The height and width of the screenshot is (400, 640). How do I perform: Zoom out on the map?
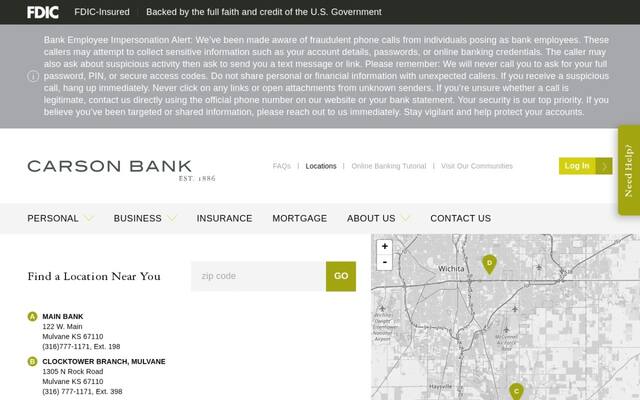384,262
